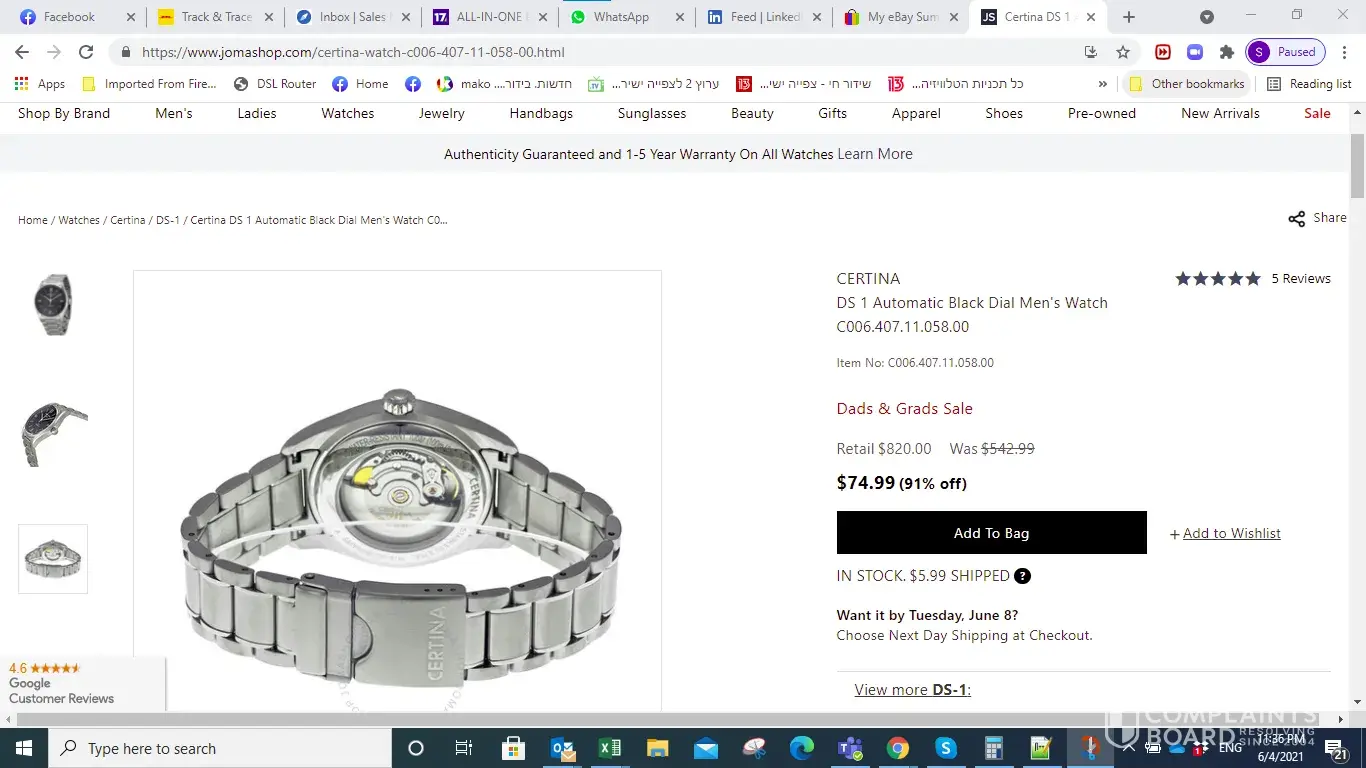The image size is (1366, 768).
Task: Open Windows Start menu
Action: coord(23,748)
